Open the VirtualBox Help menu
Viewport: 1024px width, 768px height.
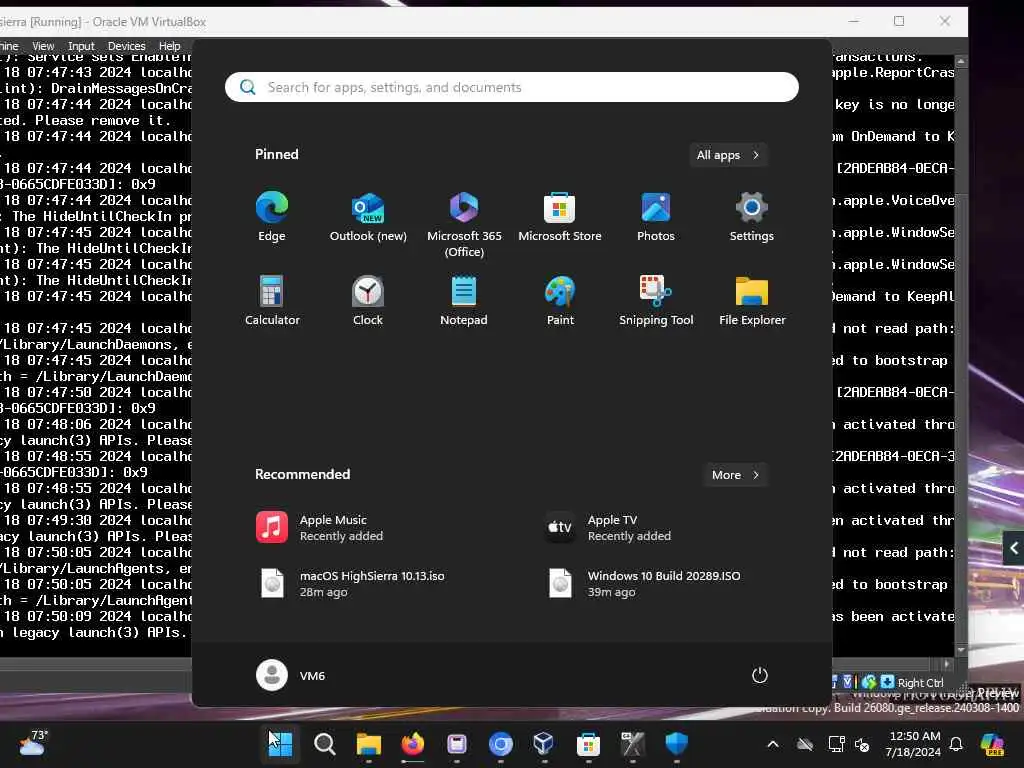pyautogui.click(x=169, y=46)
